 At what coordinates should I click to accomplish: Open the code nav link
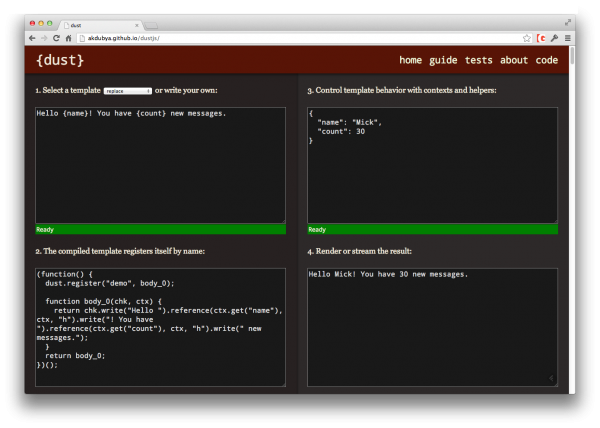point(547,60)
